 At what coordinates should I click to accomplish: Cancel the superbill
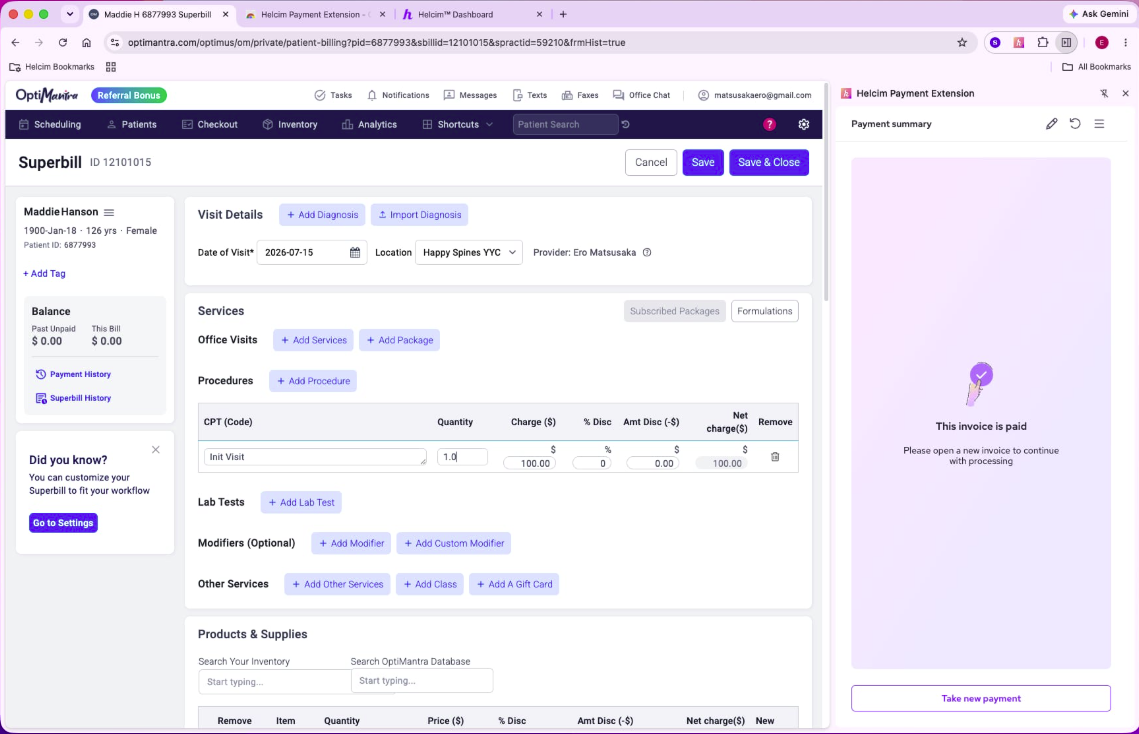[x=651, y=162]
